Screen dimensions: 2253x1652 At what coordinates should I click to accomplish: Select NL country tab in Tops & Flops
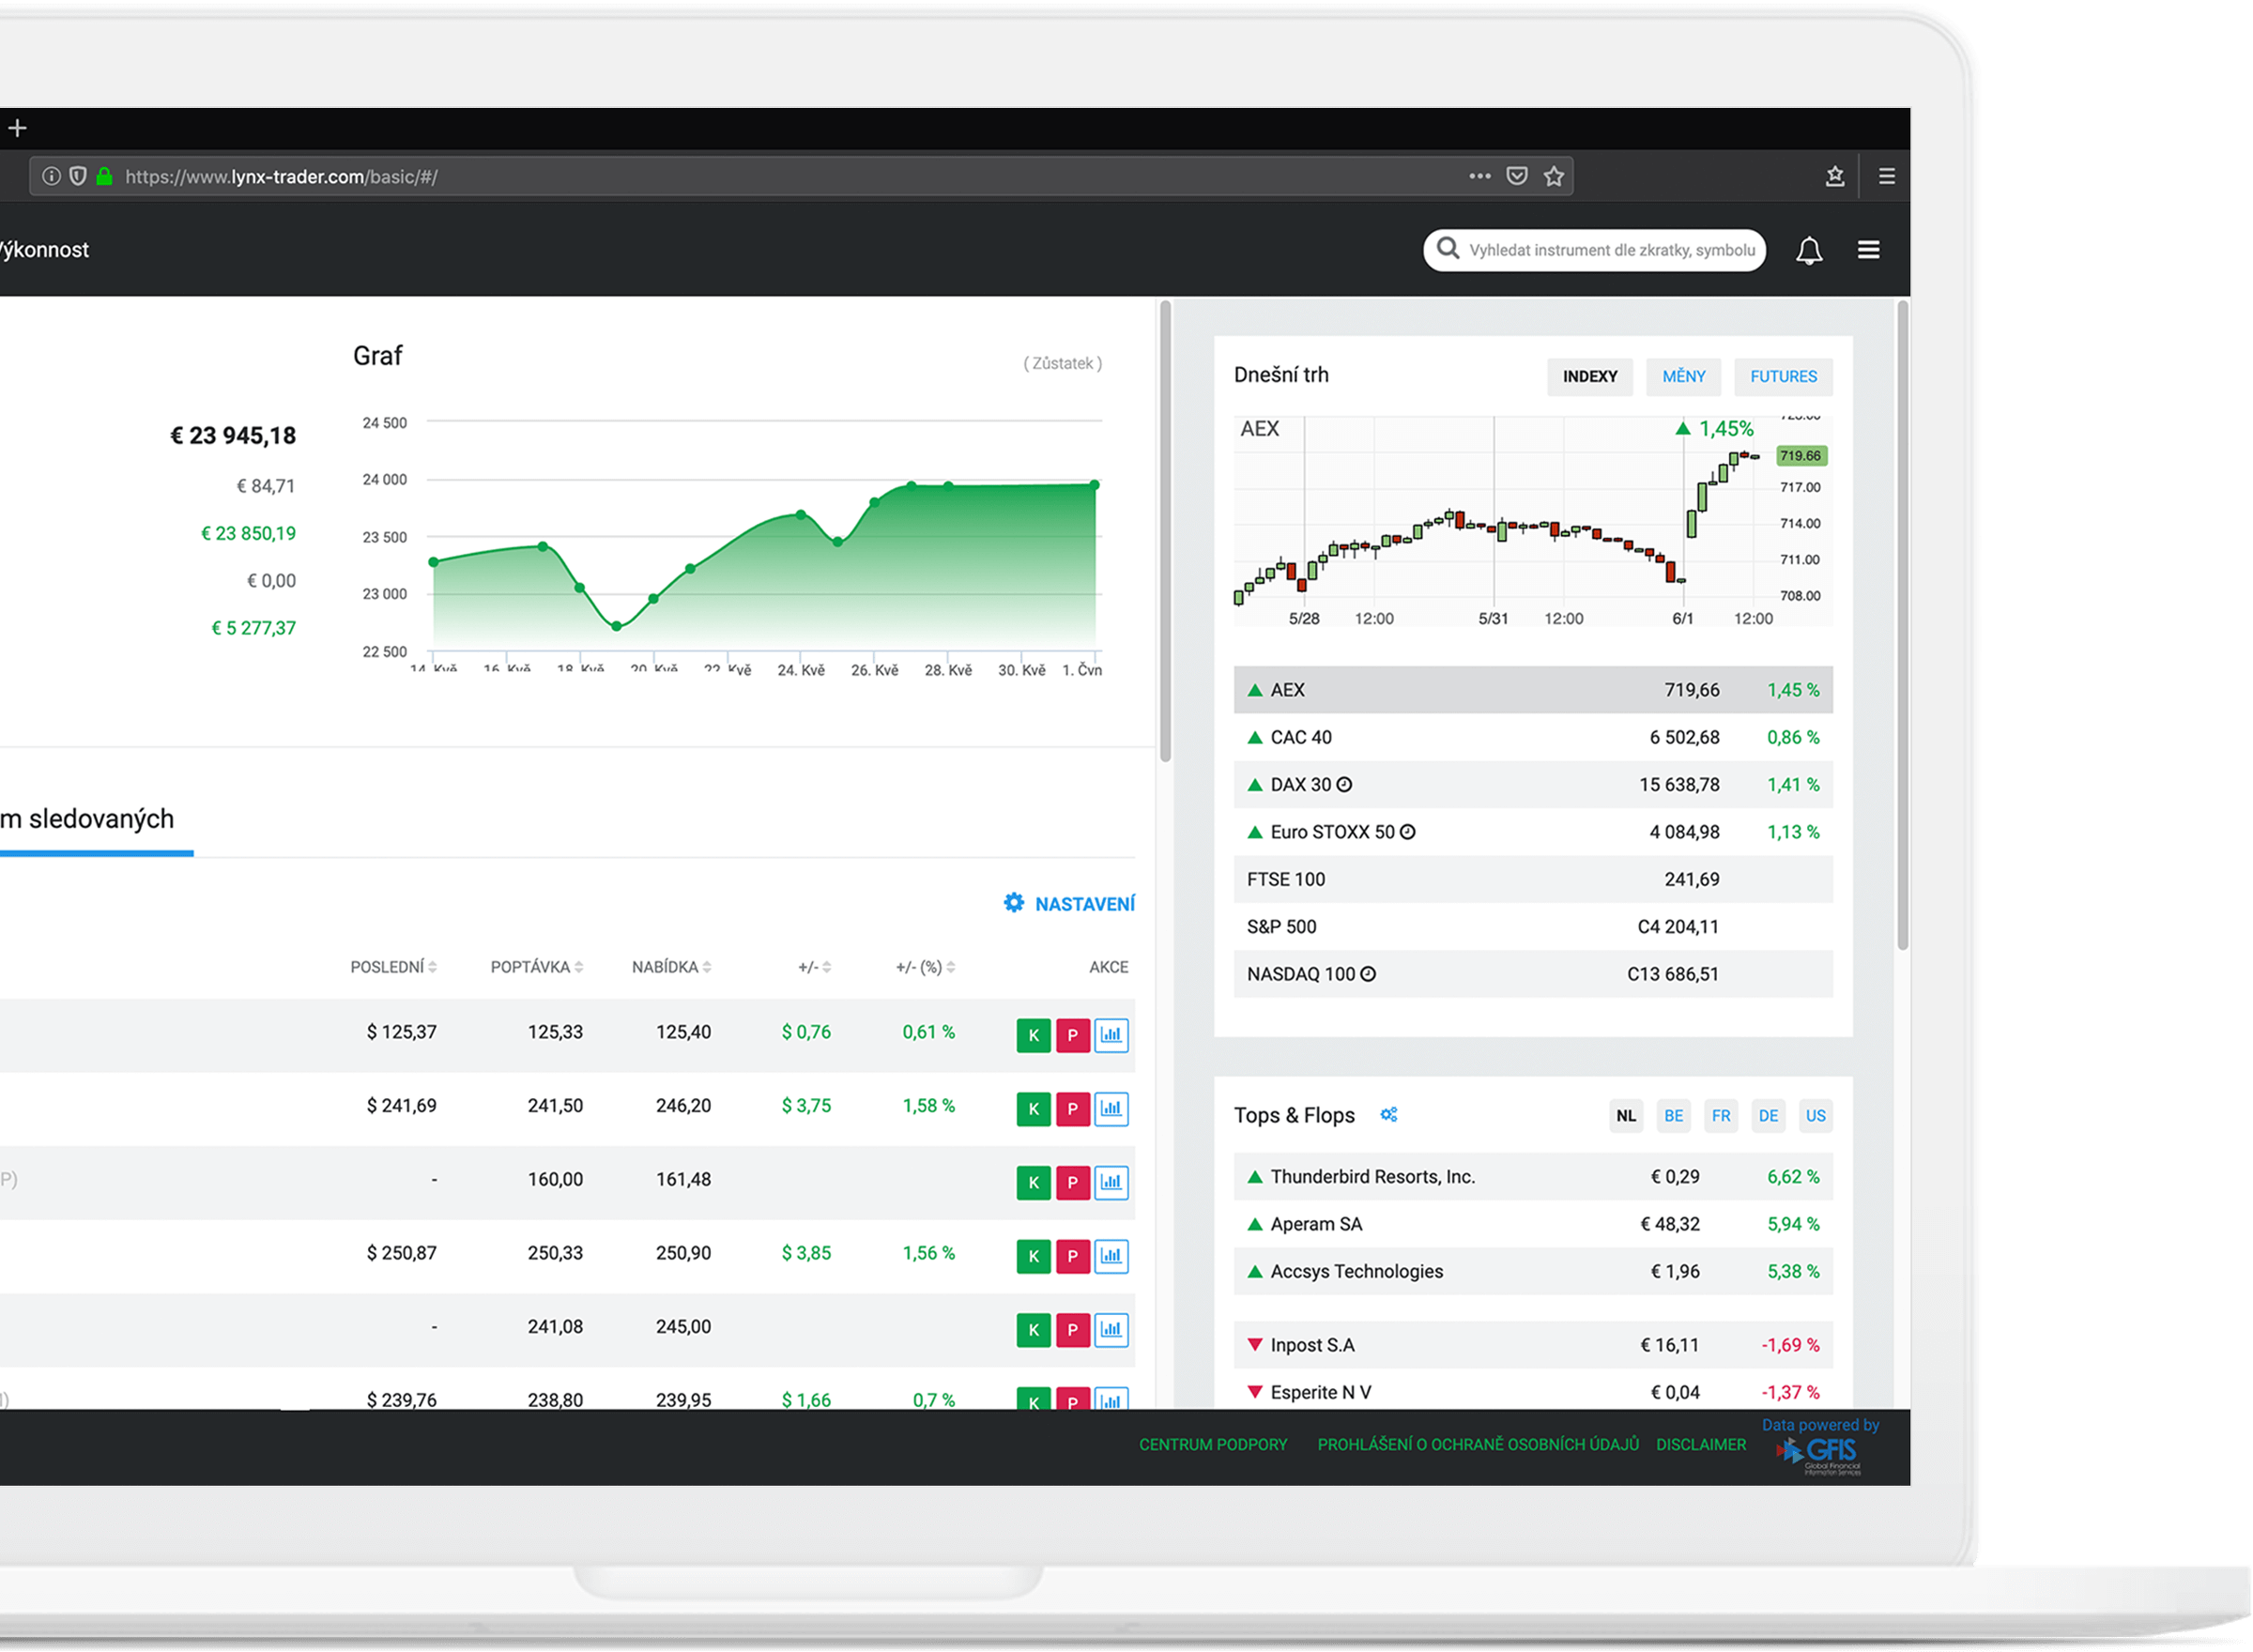[1626, 1115]
